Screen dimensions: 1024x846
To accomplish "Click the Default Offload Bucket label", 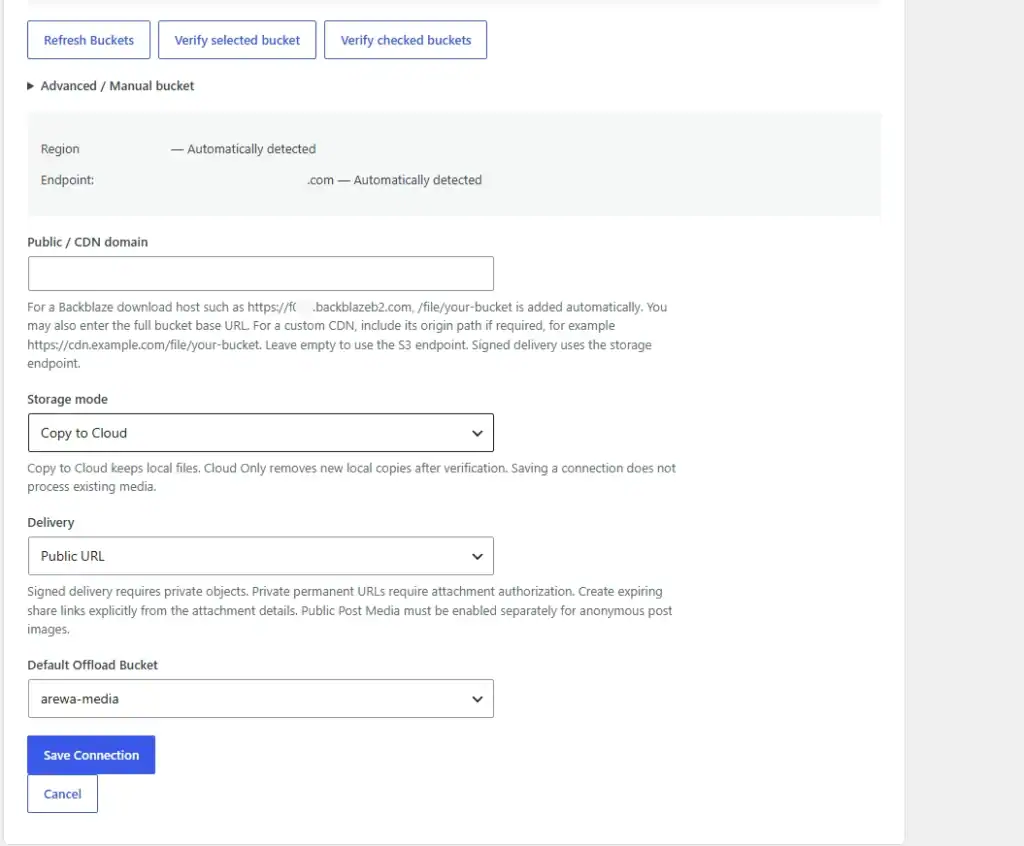I will [x=93, y=665].
